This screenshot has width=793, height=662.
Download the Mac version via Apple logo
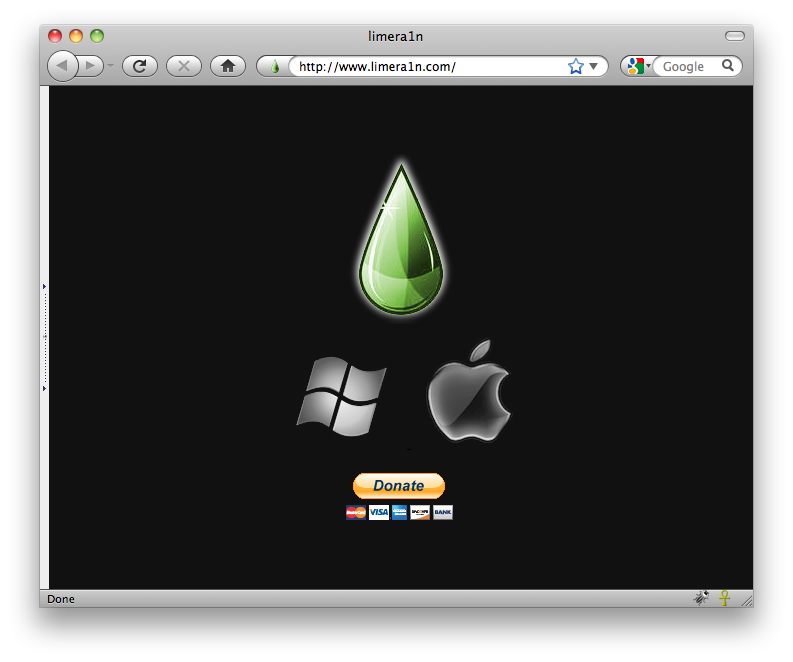[x=468, y=391]
